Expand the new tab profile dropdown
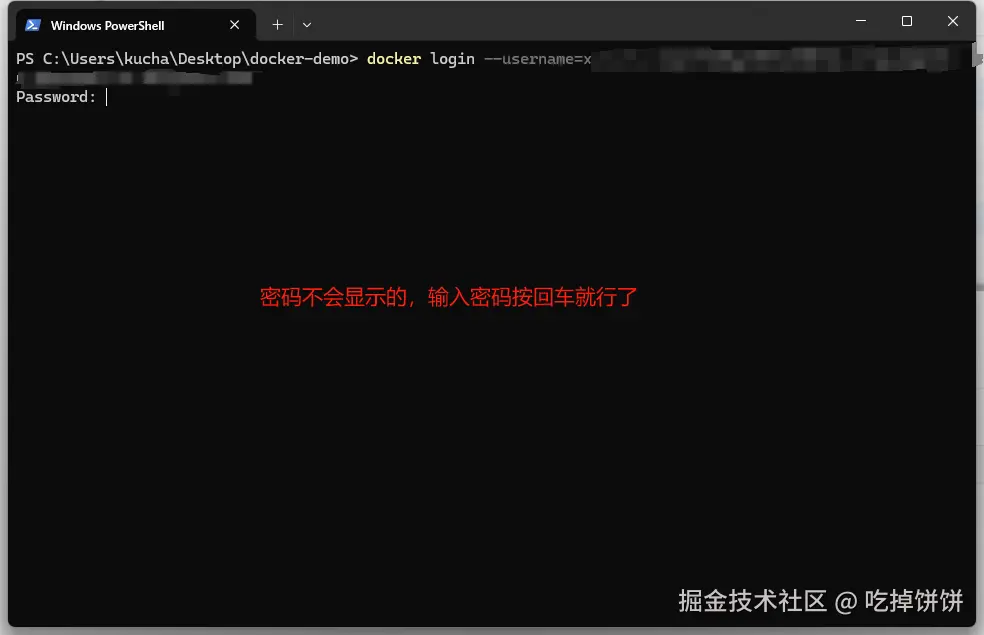 pyautogui.click(x=307, y=25)
